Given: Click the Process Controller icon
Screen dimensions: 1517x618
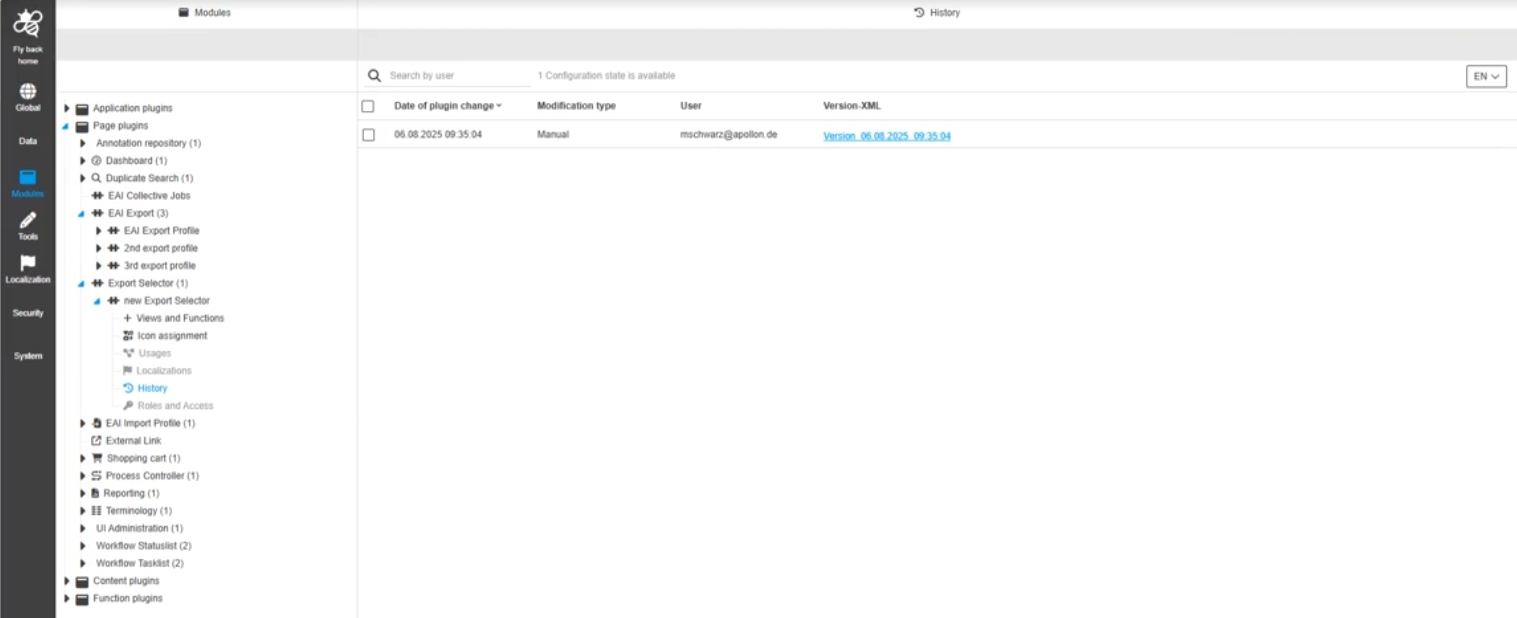Looking at the screenshot, I should click(x=97, y=476).
